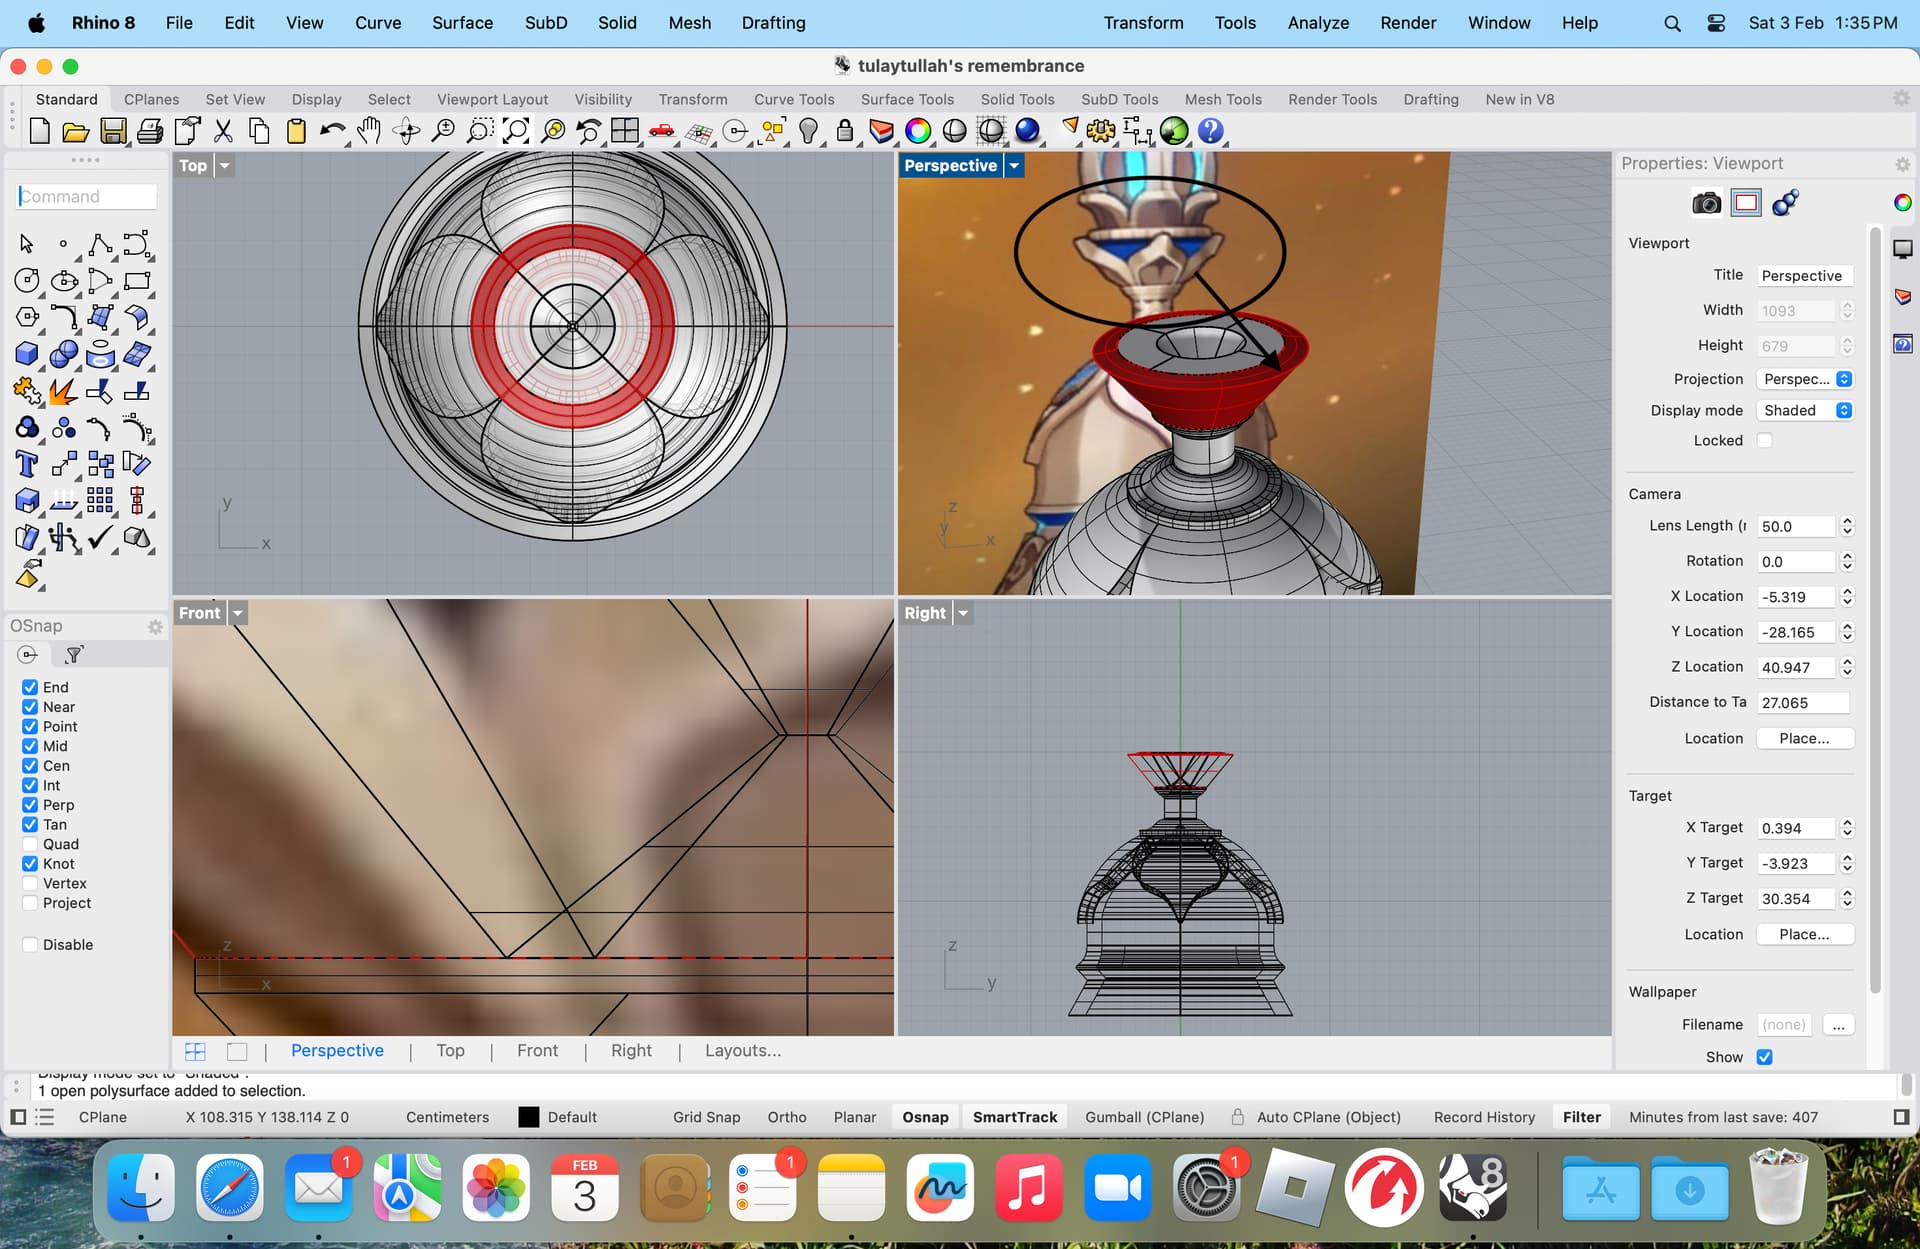Toggle the End osnap checkbox

pyautogui.click(x=30, y=687)
